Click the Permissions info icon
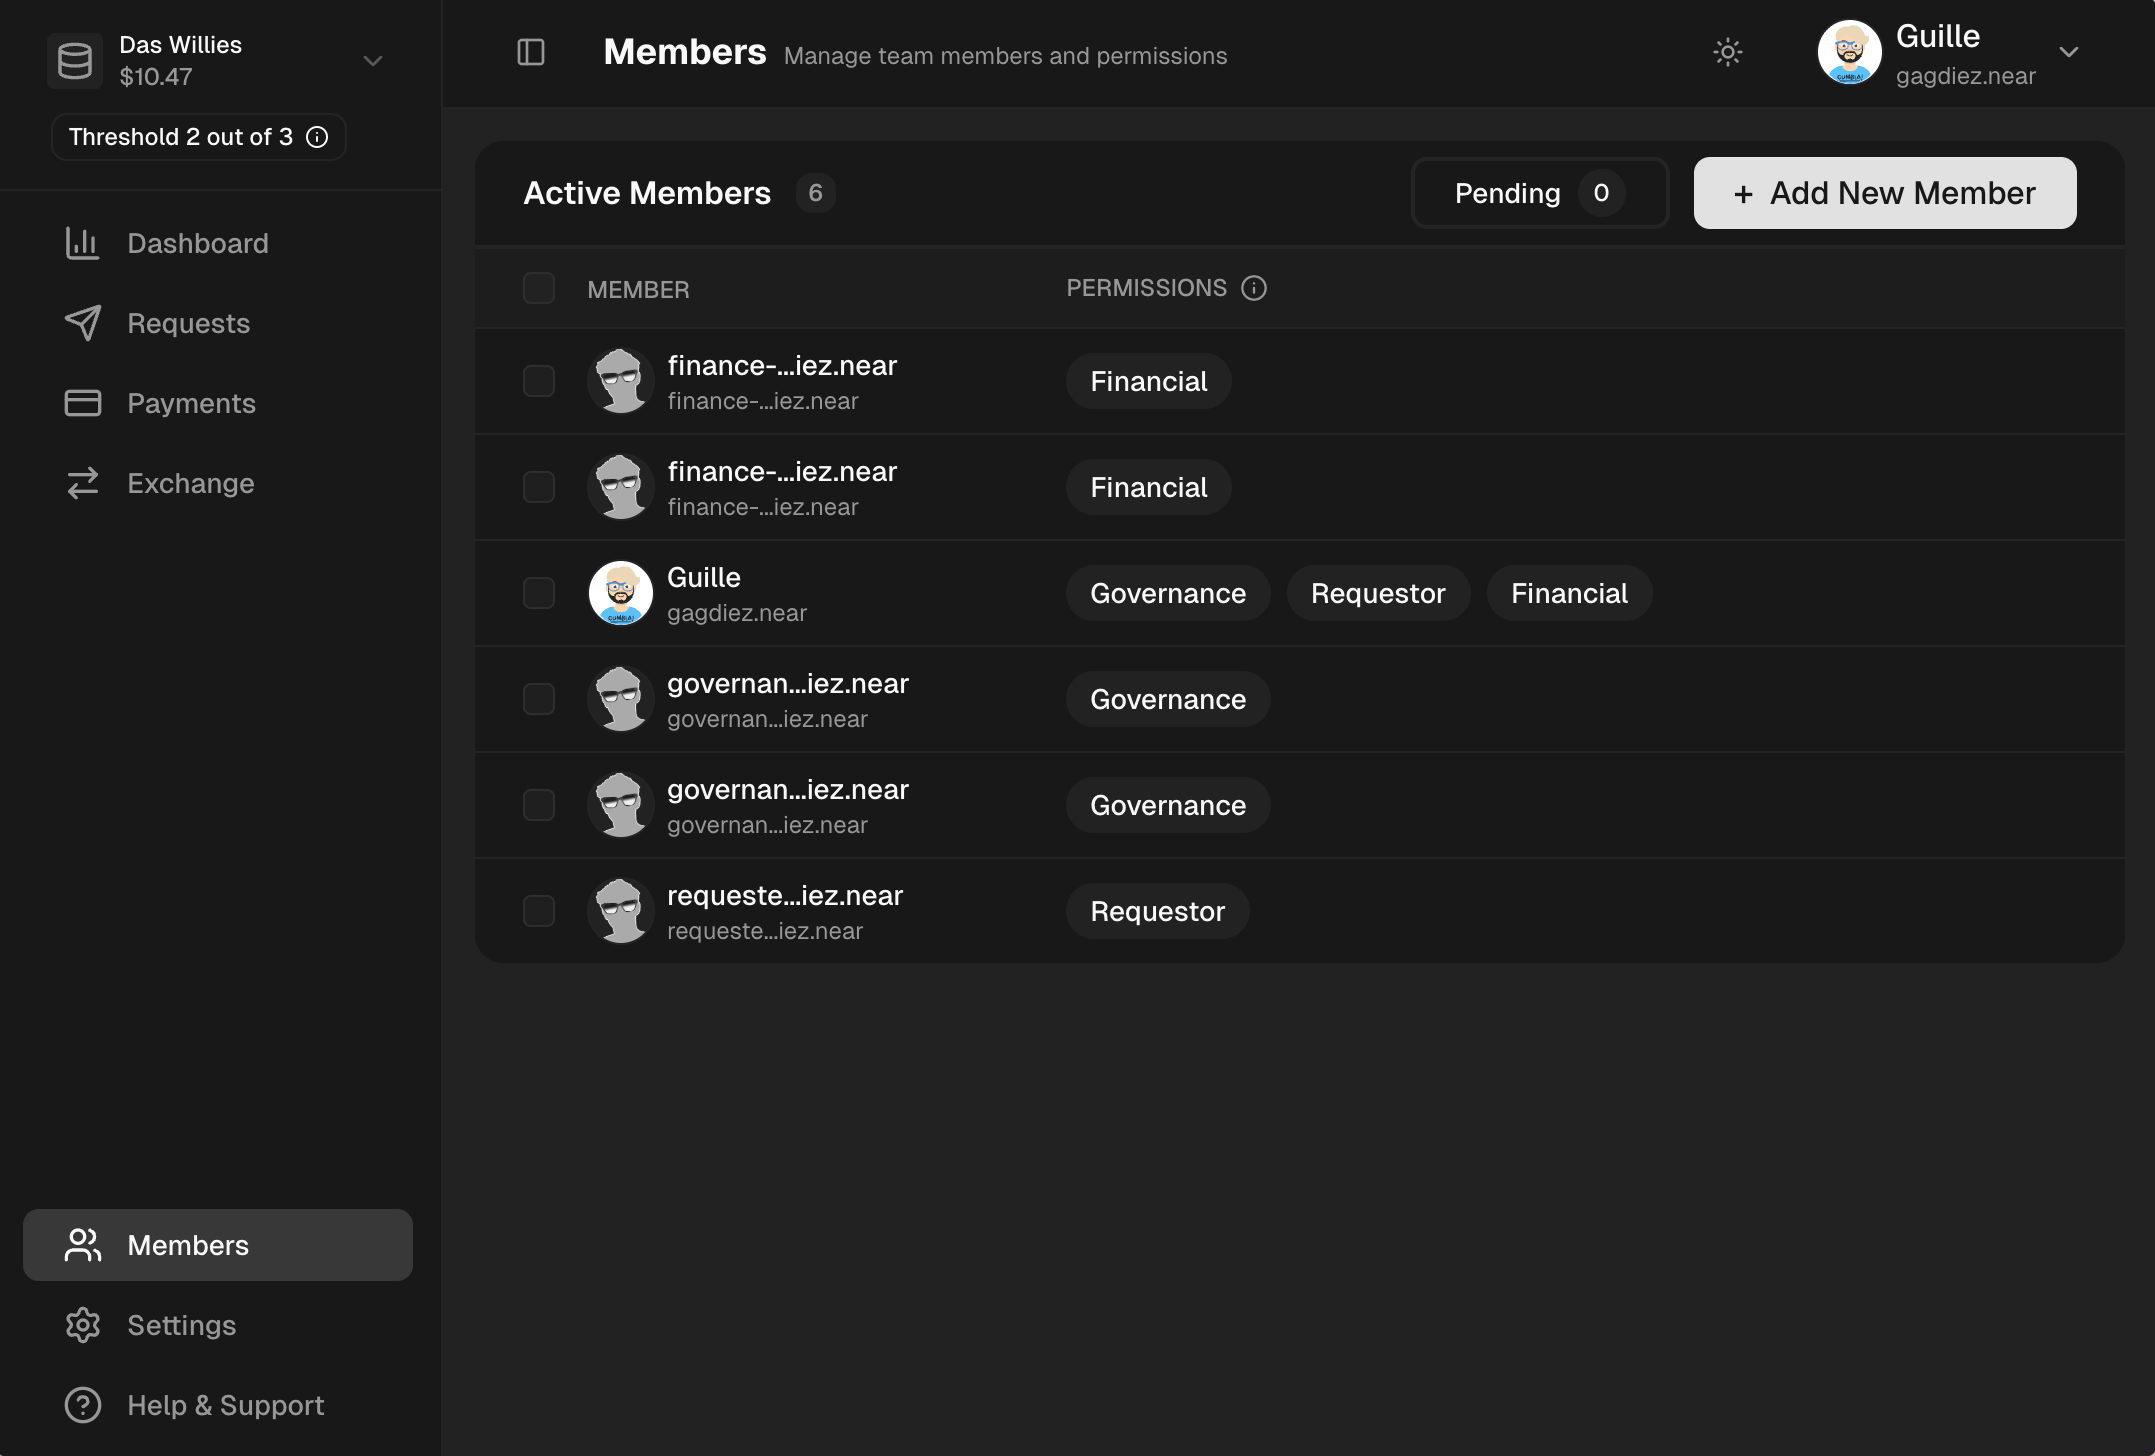 [x=1253, y=288]
